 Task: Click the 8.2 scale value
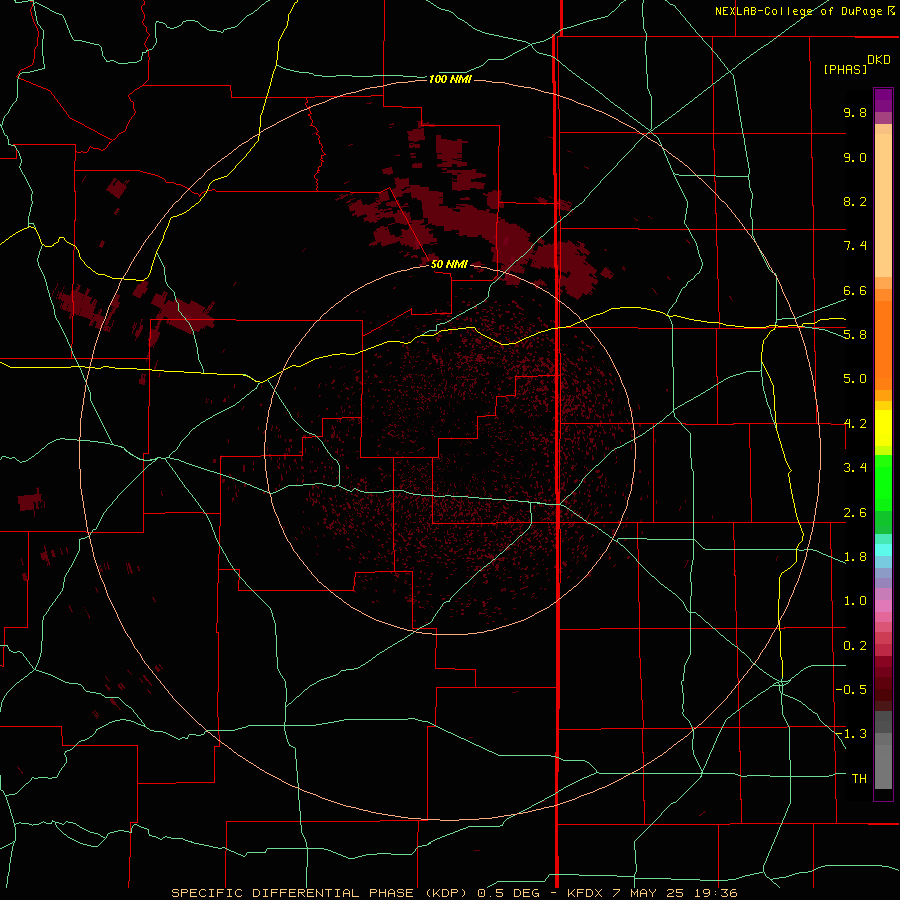click(x=855, y=201)
